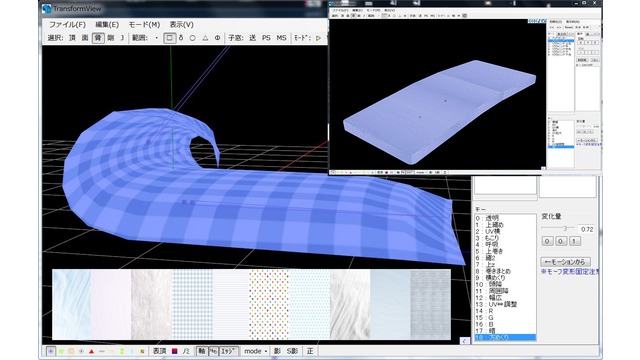Image resolution: width=640 pixels, height=360 pixels.
Task: Select morph 16 : B
Action: [x=505, y=324]
